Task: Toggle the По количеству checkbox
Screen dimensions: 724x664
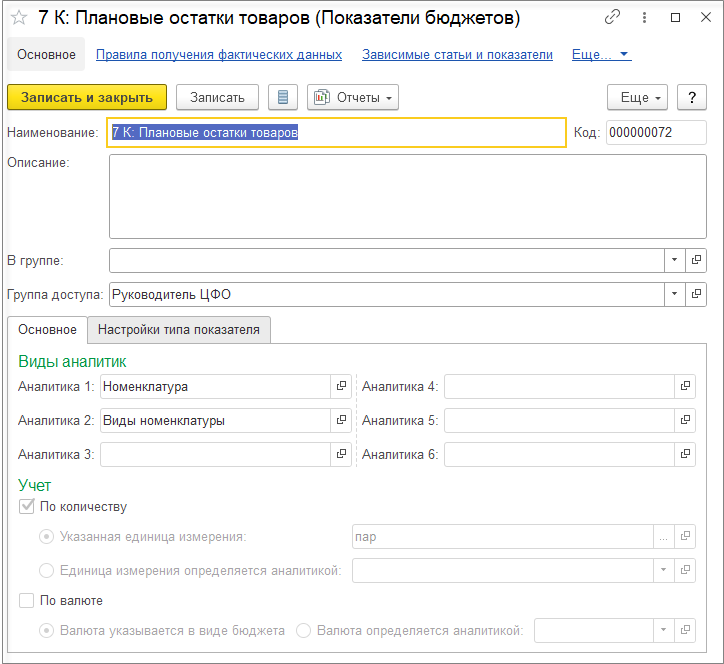Action: click(x=27, y=507)
